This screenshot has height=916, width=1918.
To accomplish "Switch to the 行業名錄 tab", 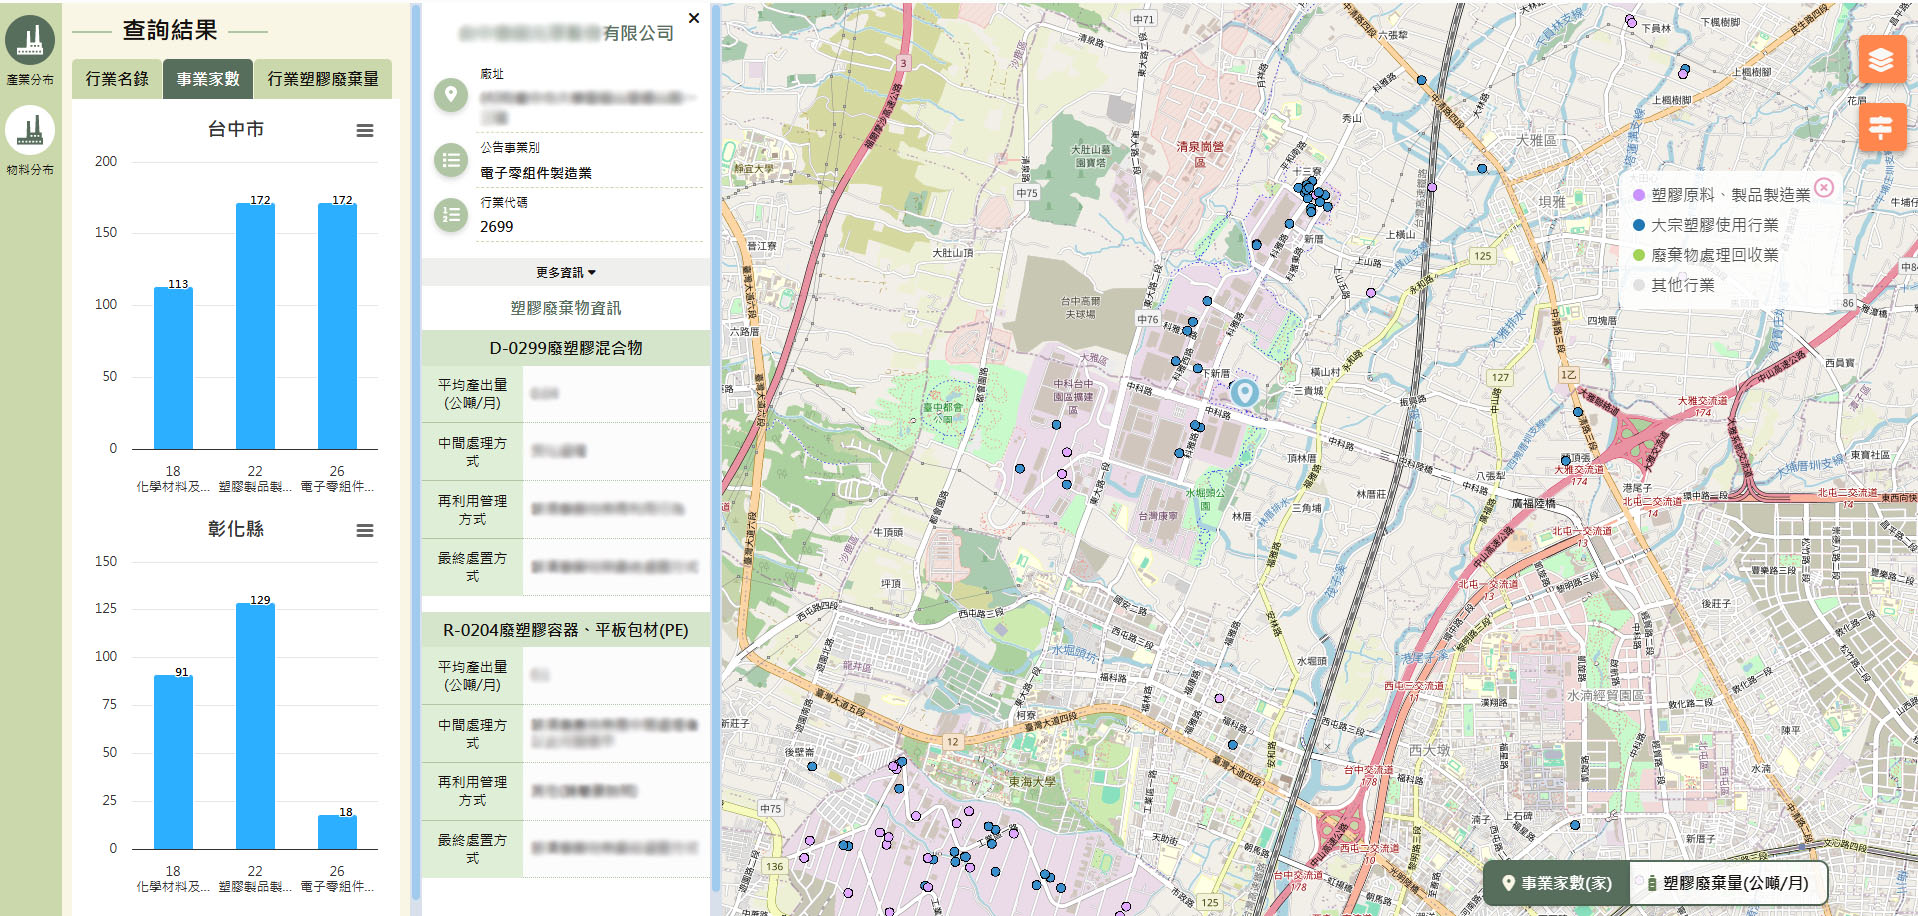I will [117, 78].
